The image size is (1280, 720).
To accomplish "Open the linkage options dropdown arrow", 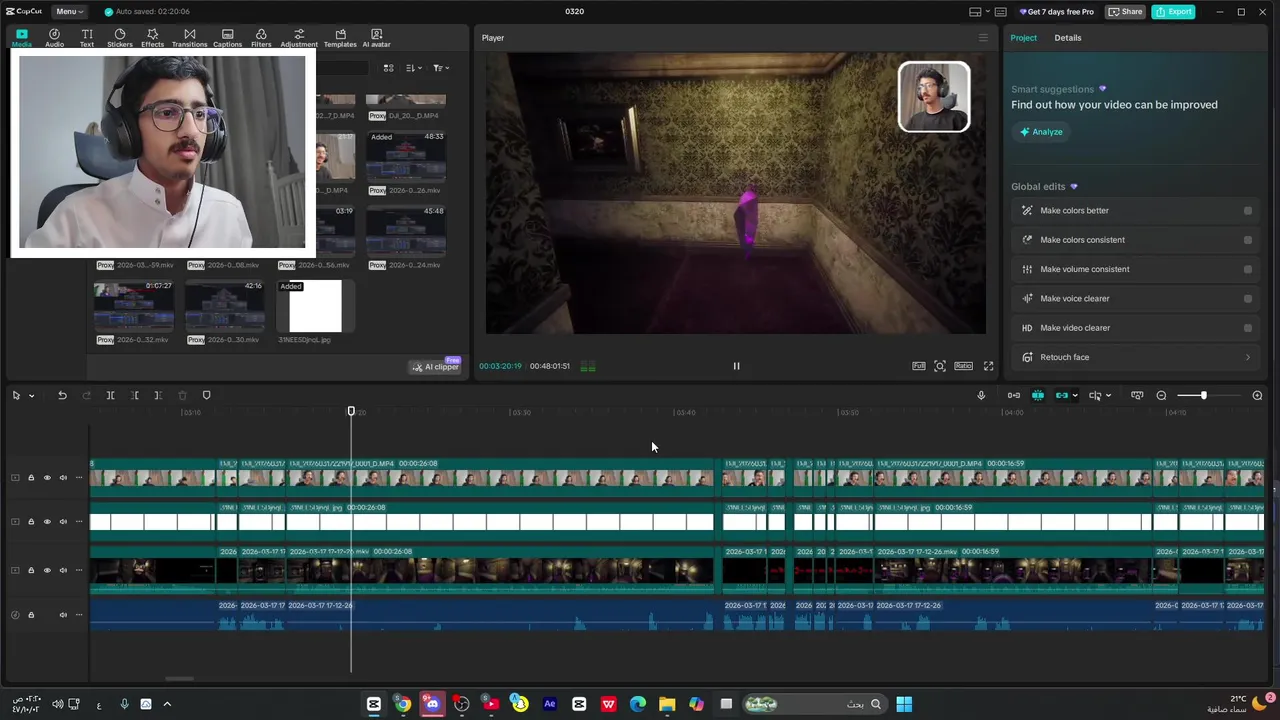I will (1075, 395).
